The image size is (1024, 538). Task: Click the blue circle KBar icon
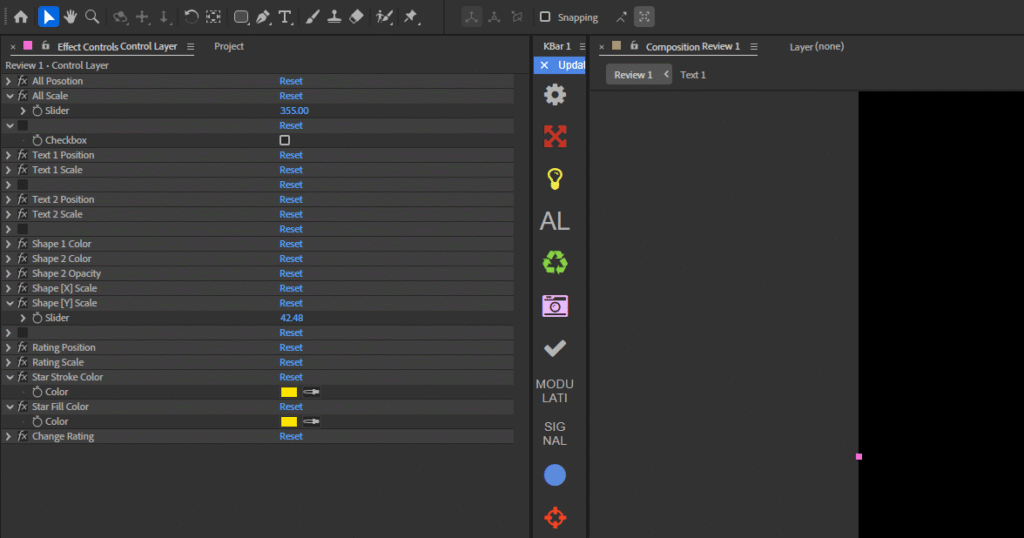(554, 475)
